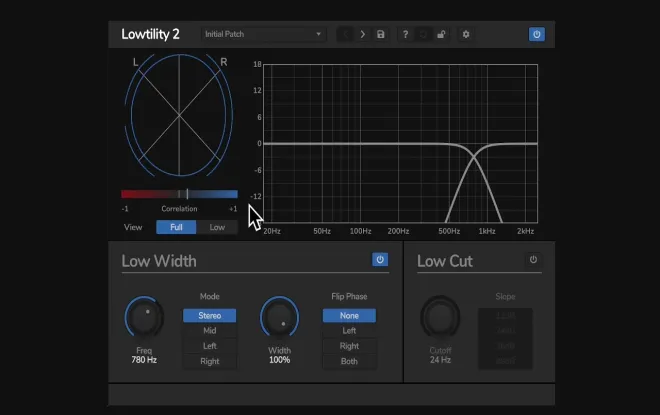660x415 pixels.
Task: Disable the Low Width section power button
Action: pyautogui.click(x=380, y=260)
